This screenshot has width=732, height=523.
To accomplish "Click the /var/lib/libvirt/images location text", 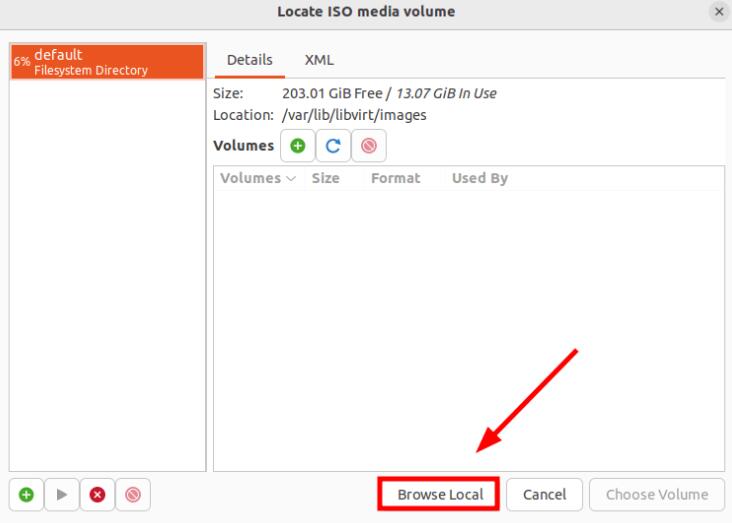I will coord(354,115).
